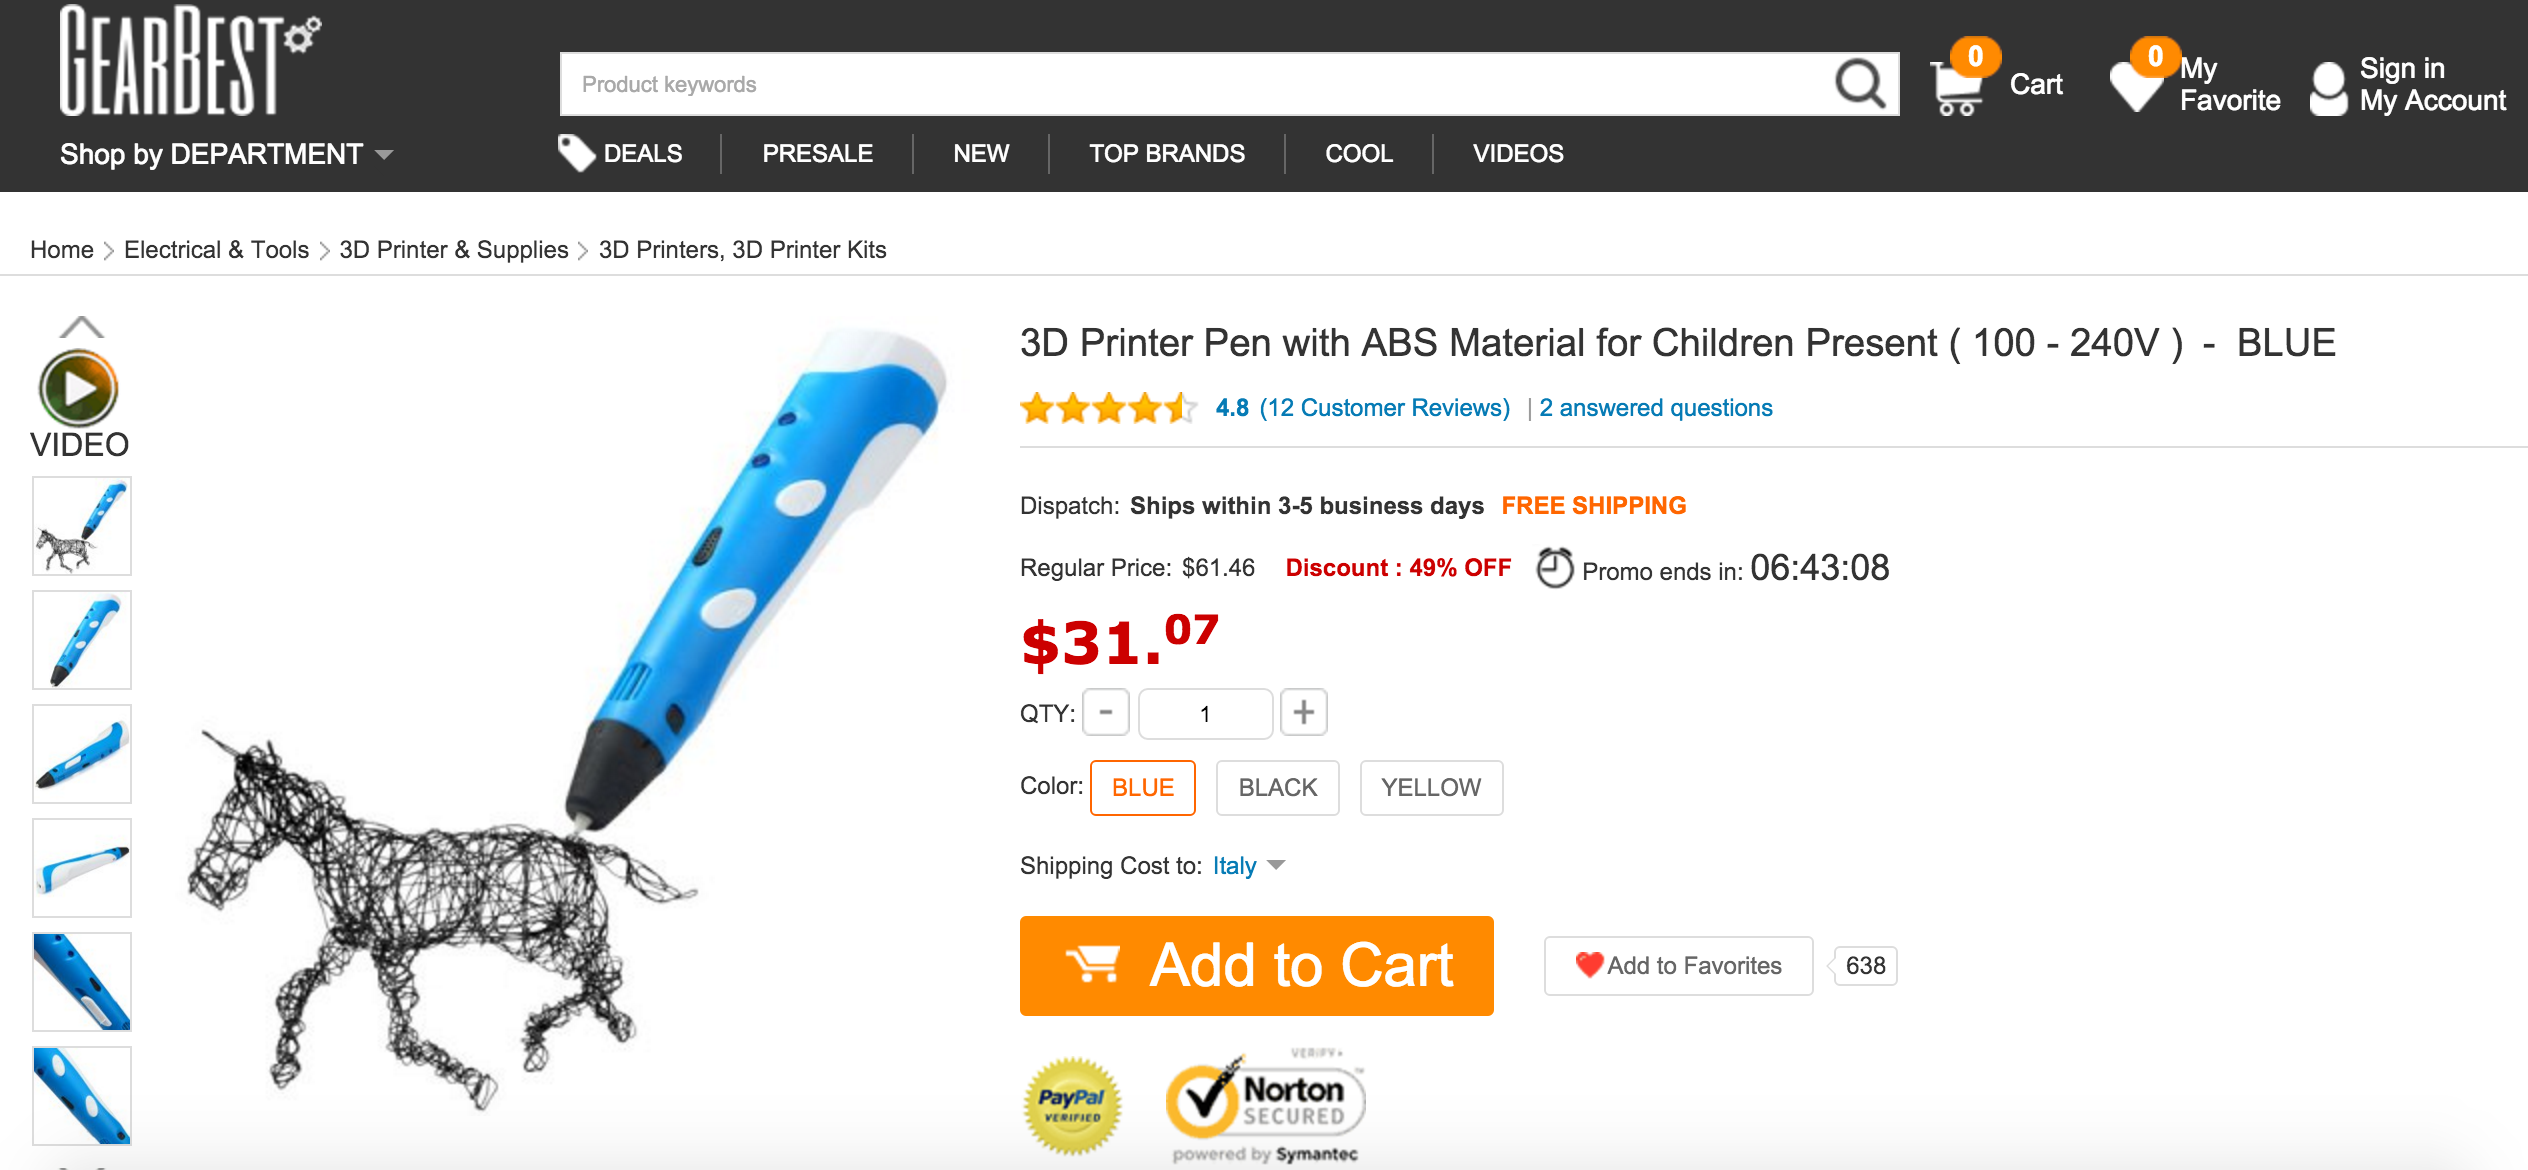The image size is (2528, 1170).
Task: Collapse thumbnails using the up arrow
Action: pyautogui.click(x=83, y=327)
